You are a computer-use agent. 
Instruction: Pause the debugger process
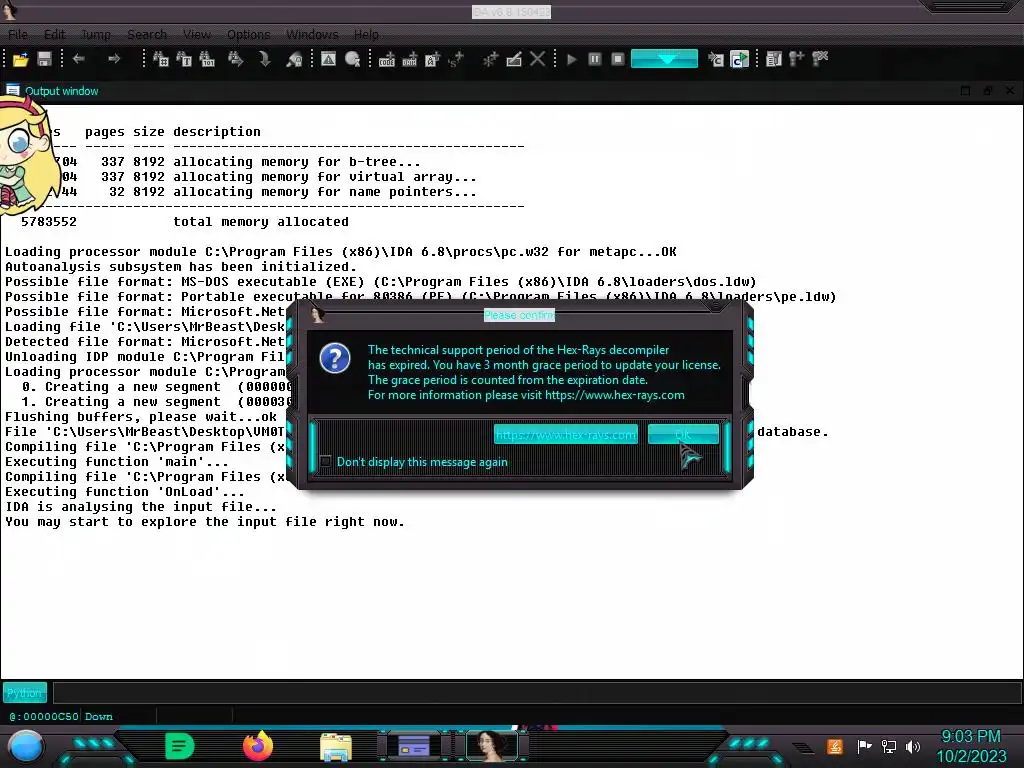point(595,59)
